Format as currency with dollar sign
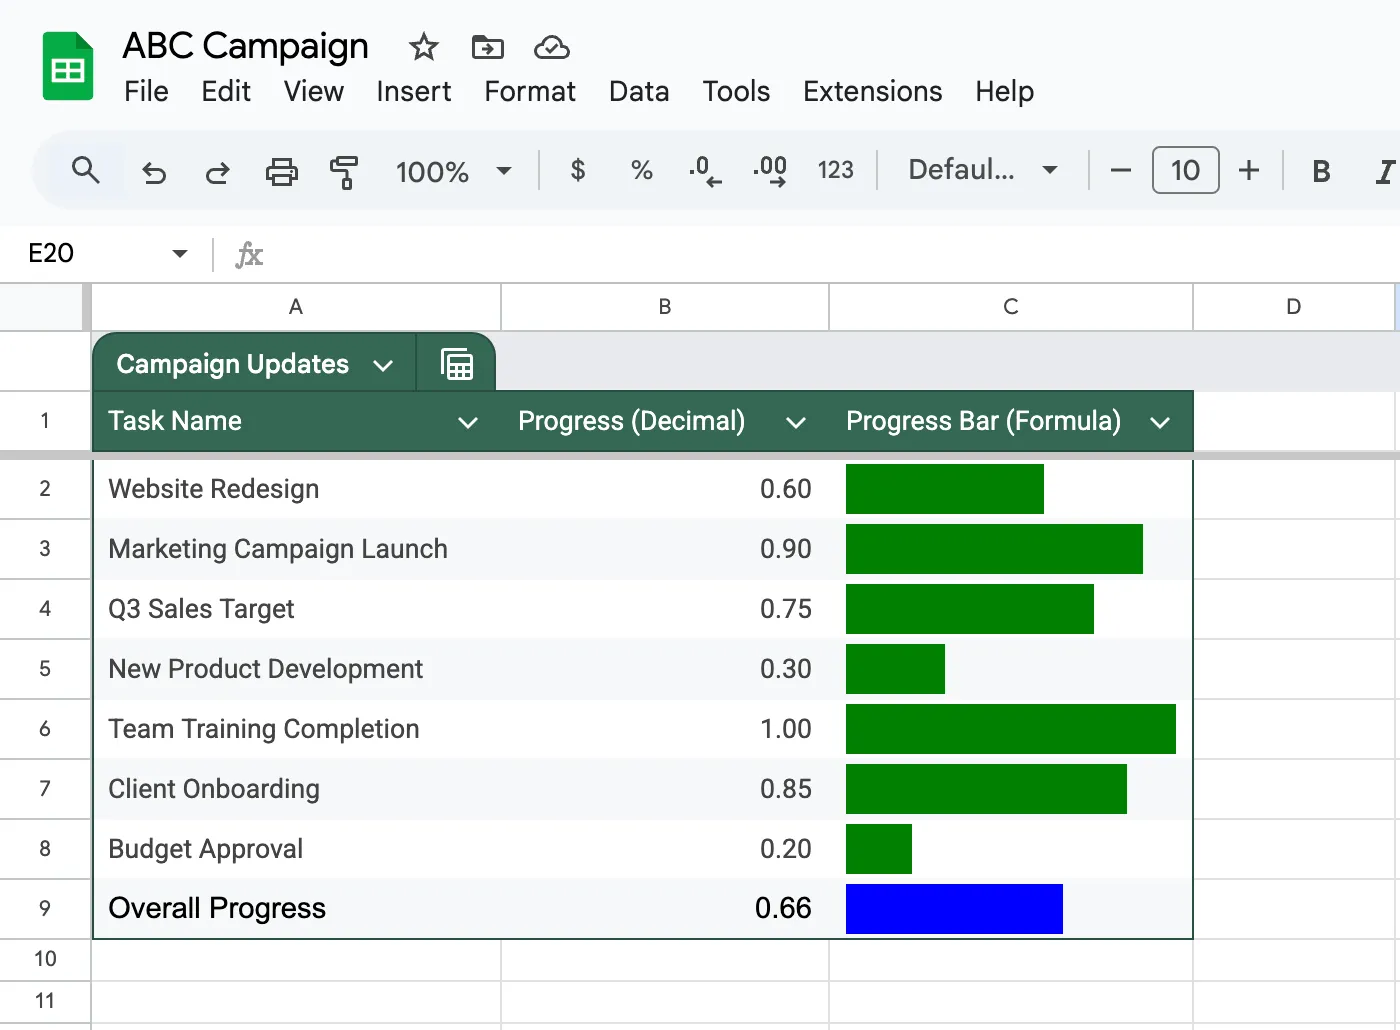The width and height of the screenshot is (1400, 1030). click(578, 171)
